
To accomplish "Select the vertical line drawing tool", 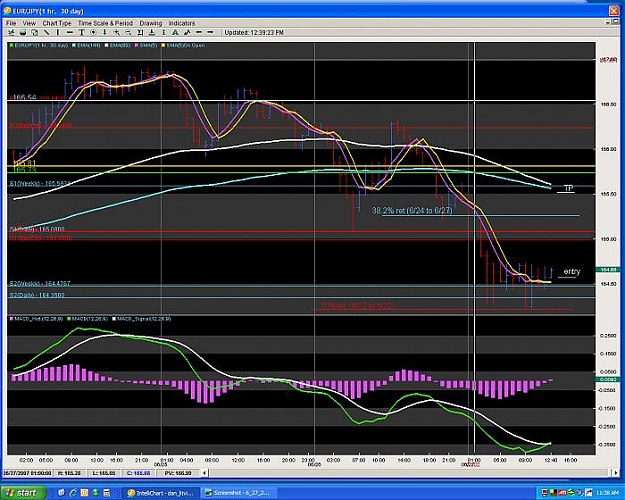I will coord(58,32).
